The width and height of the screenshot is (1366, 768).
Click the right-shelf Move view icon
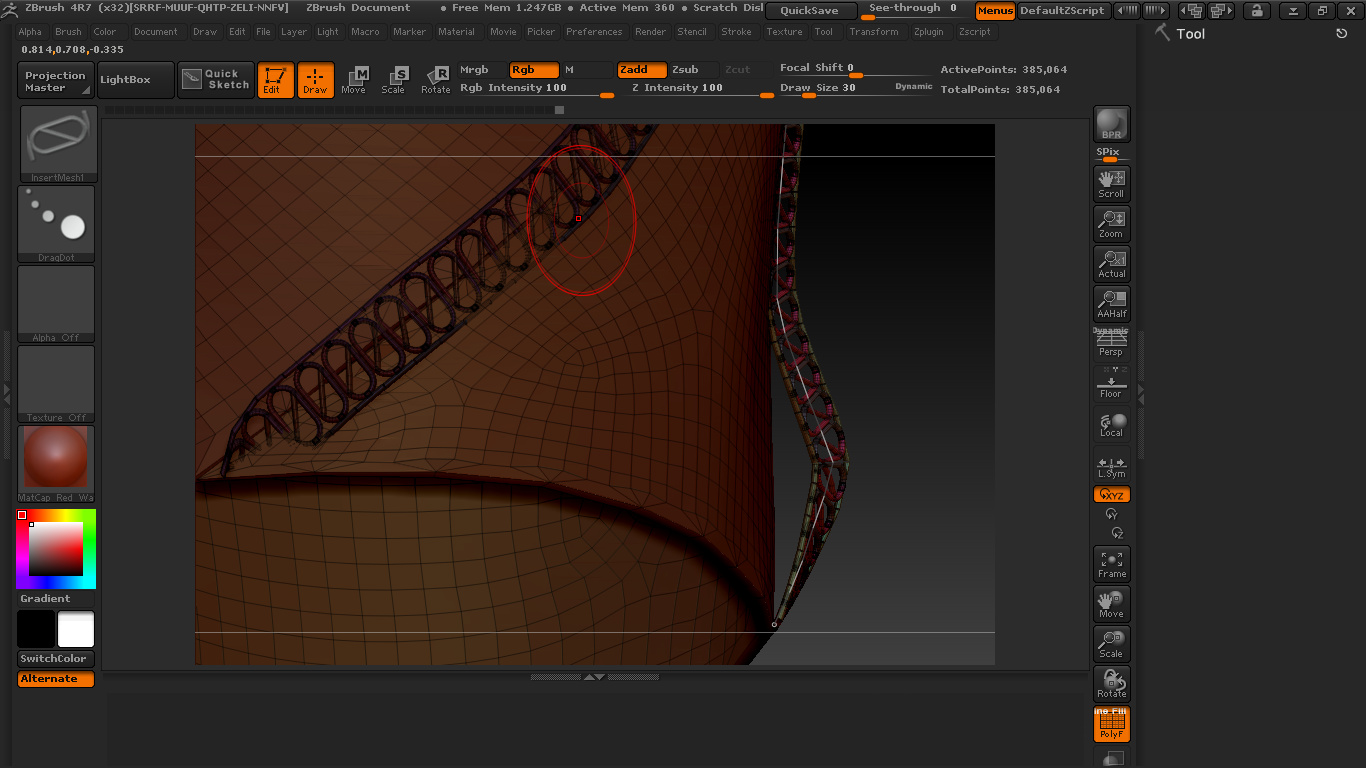coord(1111,604)
